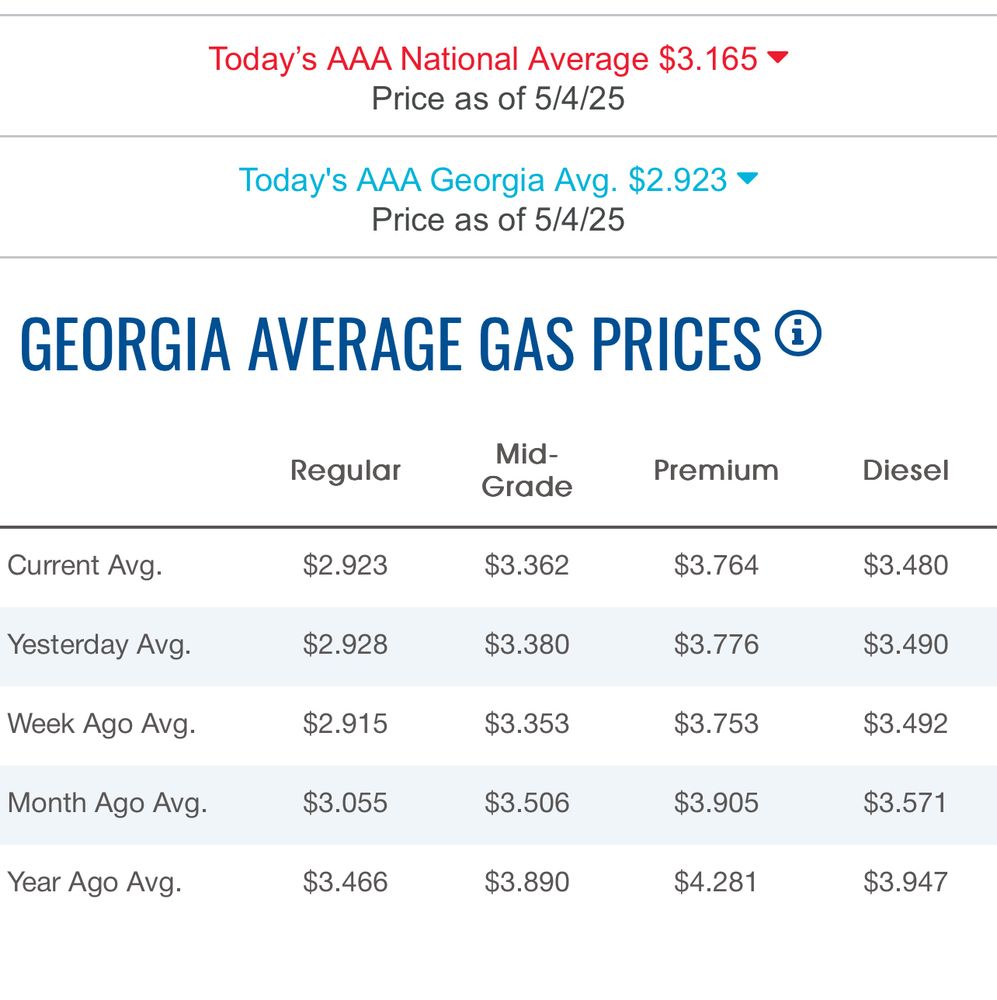Click the month-ago Mid-Grade price $3.506

pos(527,803)
